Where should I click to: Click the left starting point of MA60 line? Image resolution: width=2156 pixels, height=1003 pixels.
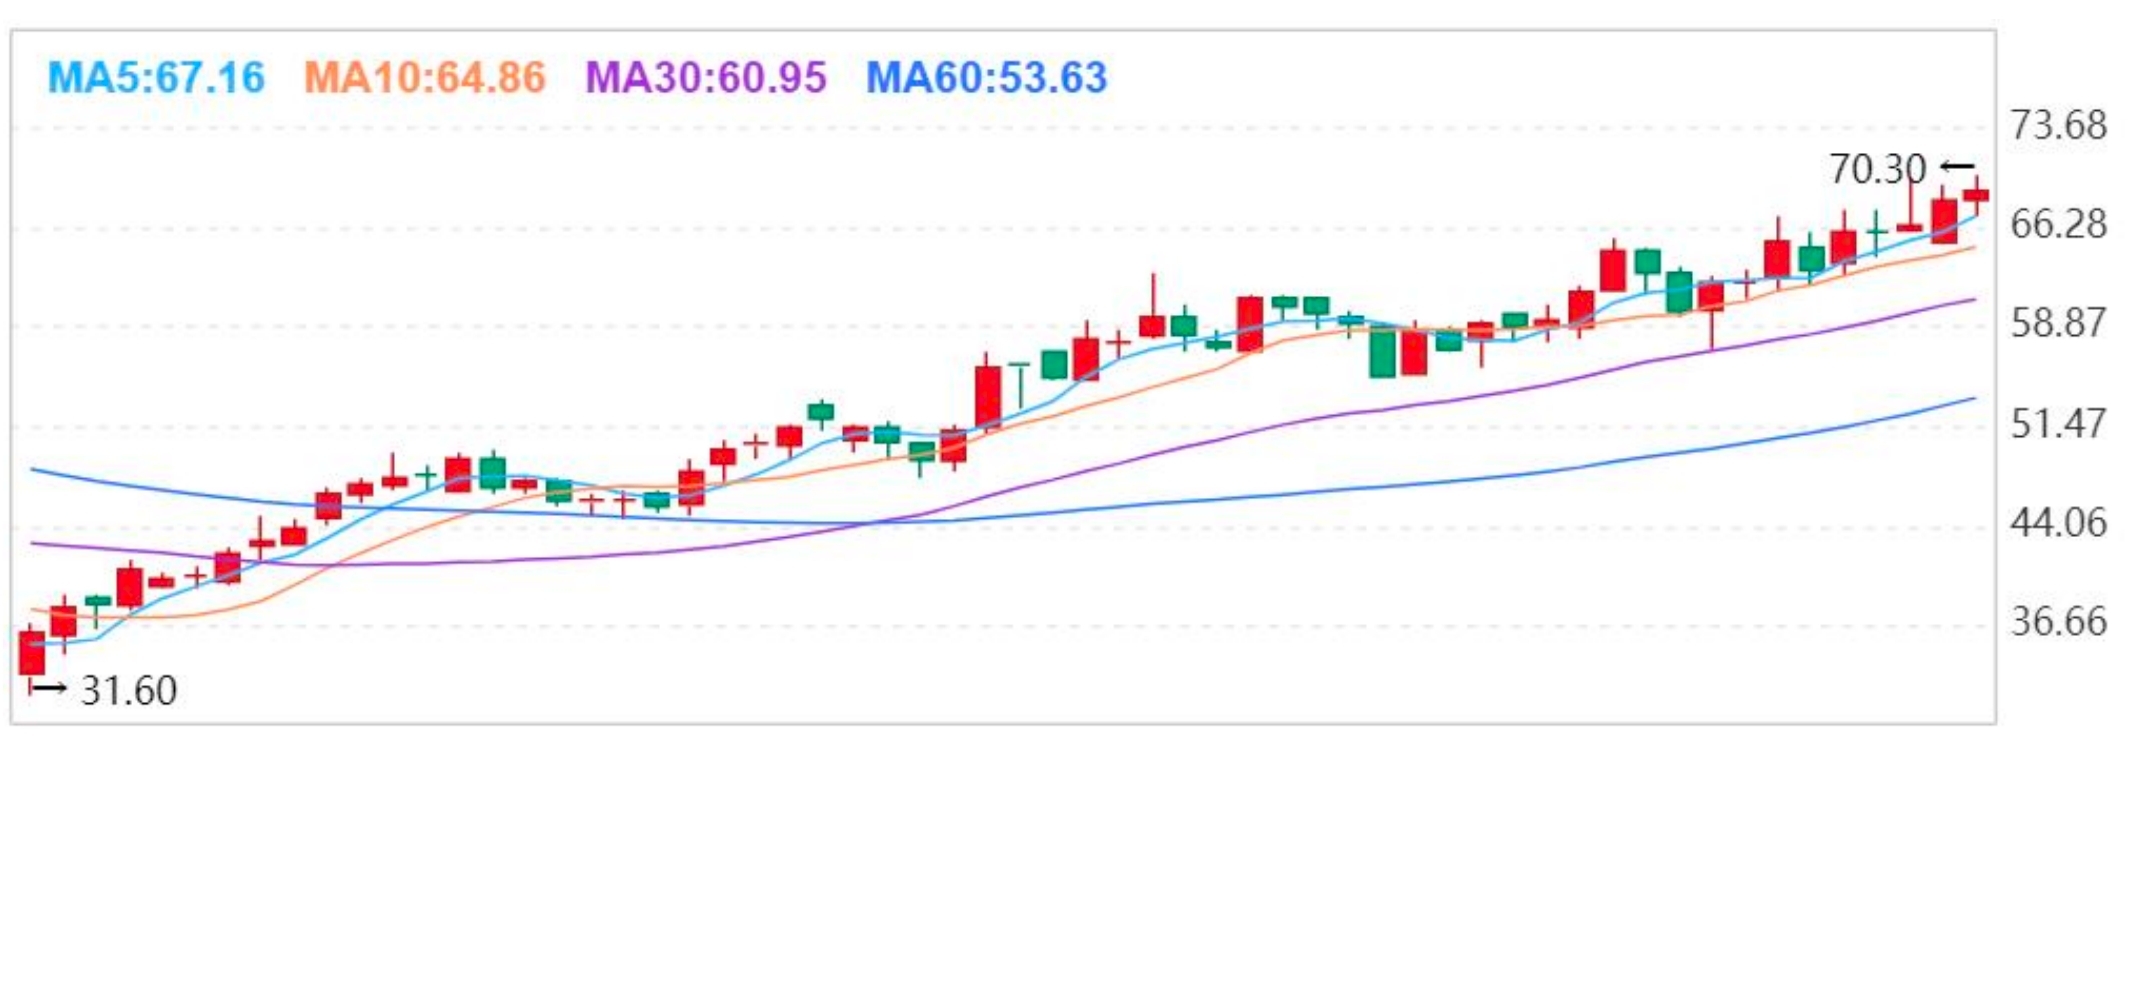click(x=33, y=468)
